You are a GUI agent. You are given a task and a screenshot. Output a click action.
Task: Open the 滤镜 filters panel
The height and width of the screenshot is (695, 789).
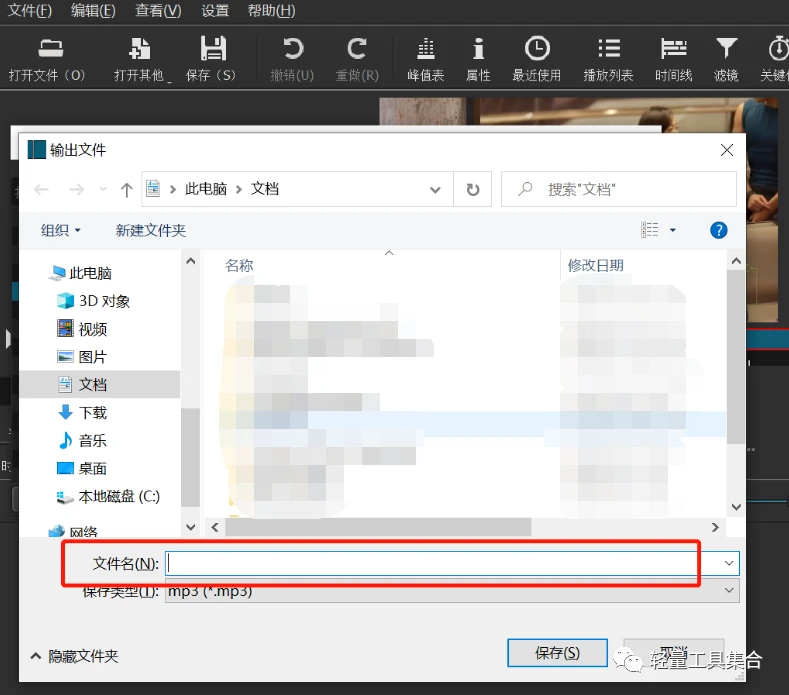(x=726, y=59)
